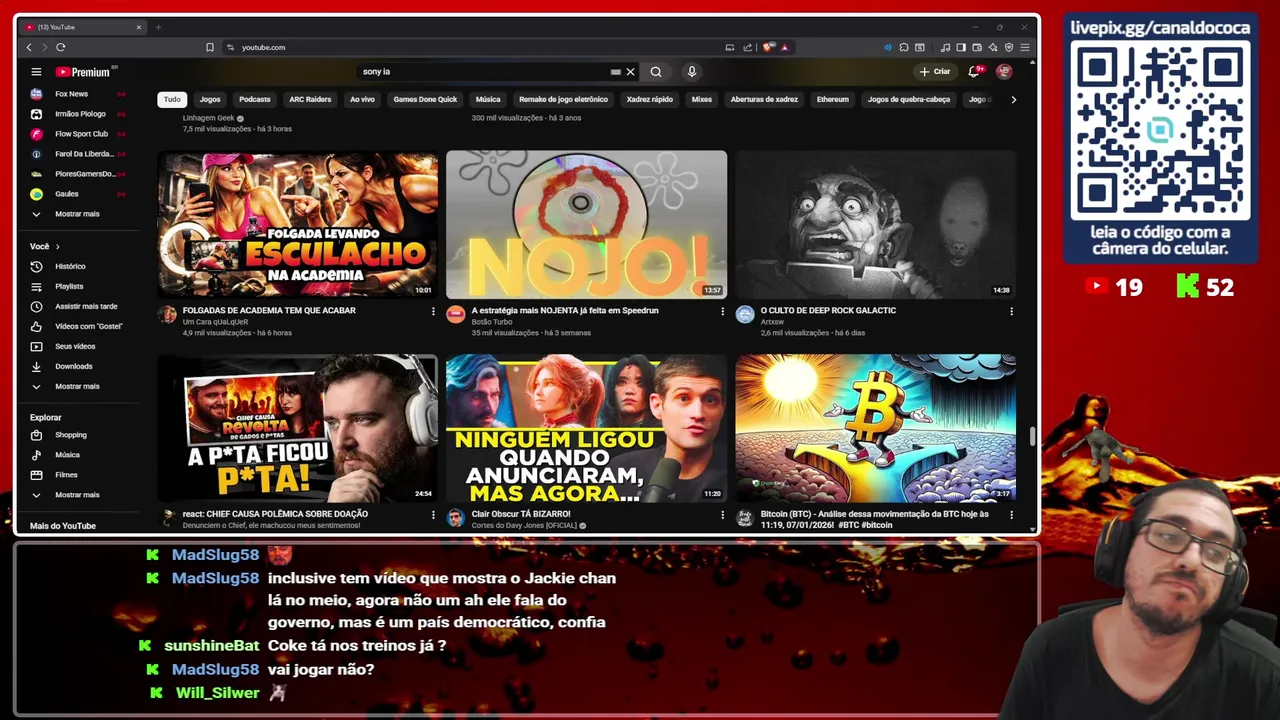Clear the search box with the X
1280x720 pixels.
pos(631,72)
